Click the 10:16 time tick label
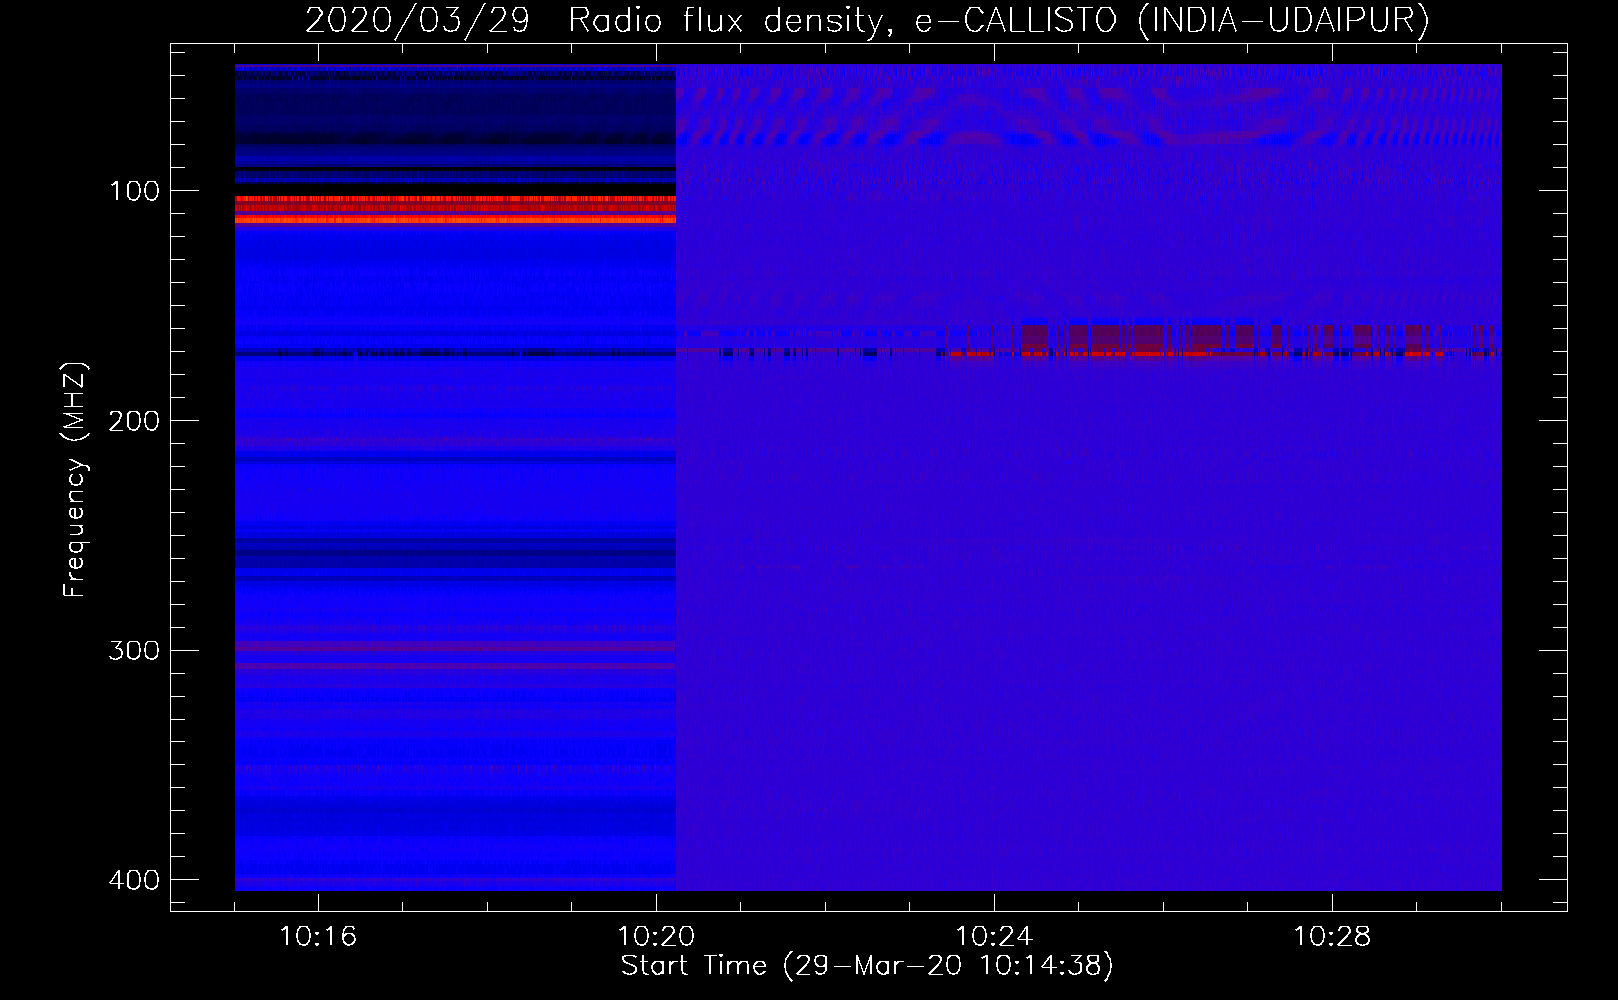This screenshot has height=1000, width=1618. coord(318,937)
